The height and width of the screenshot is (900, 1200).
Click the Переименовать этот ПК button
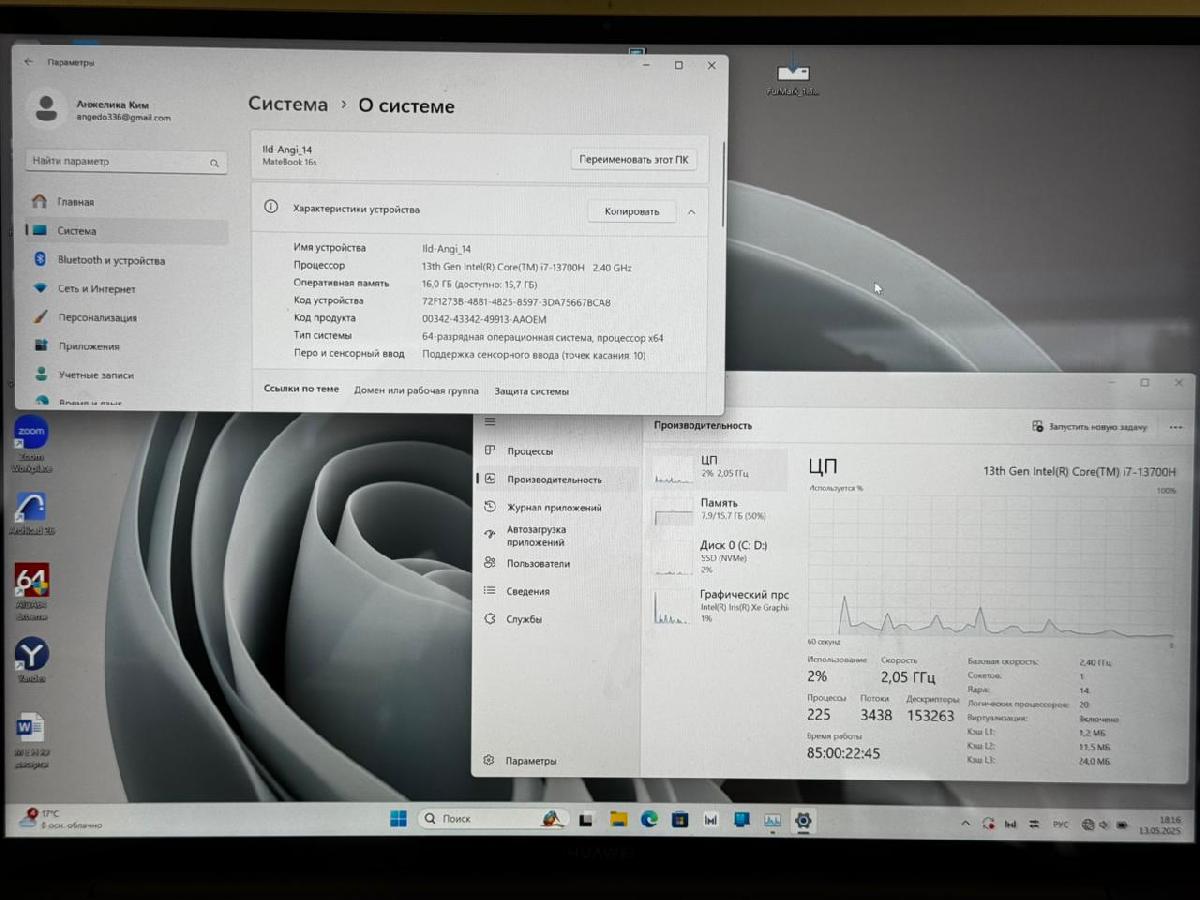click(633, 159)
